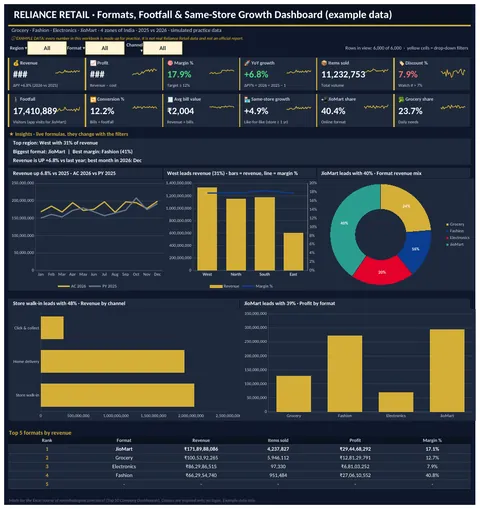
Task: Click the chart icon on Profit card
Action: tap(93, 63)
